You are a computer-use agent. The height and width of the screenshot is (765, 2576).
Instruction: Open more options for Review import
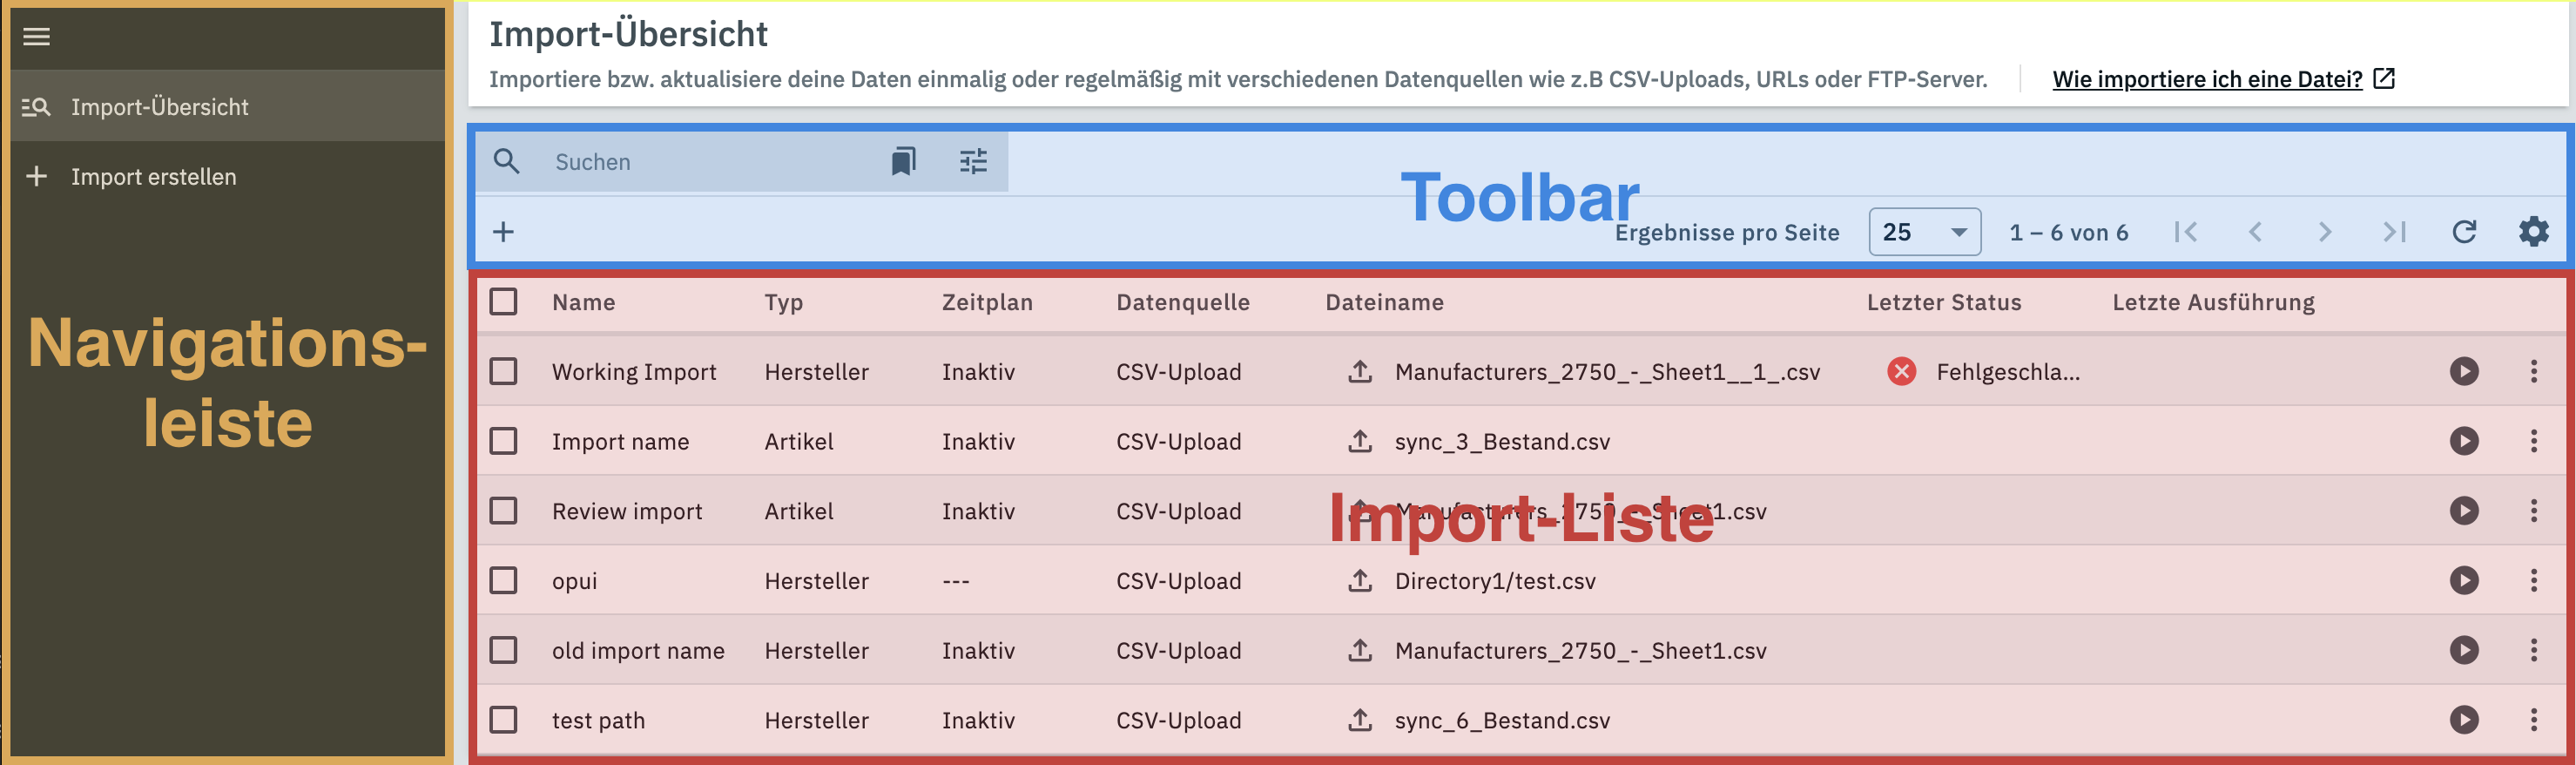(2533, 511)
